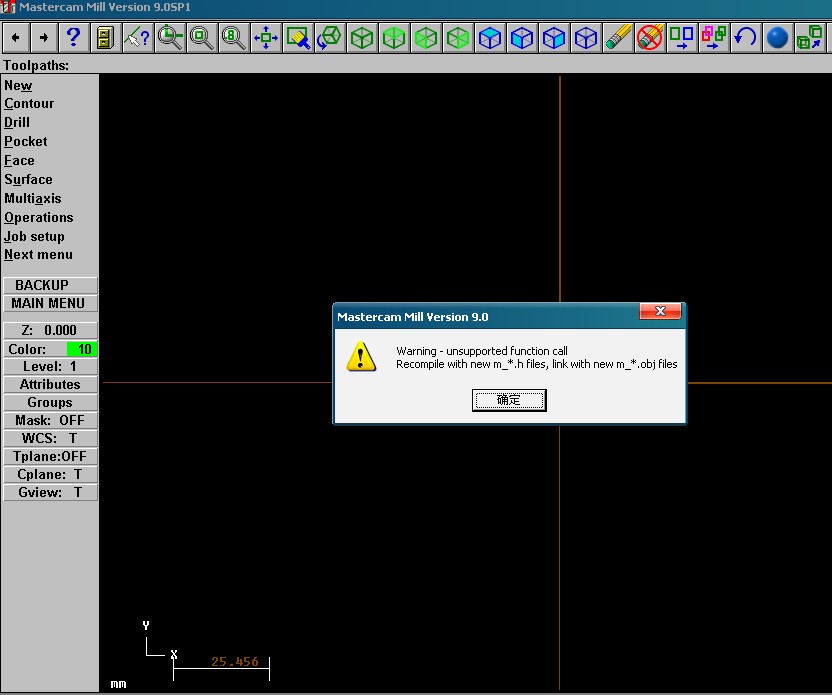This screenshot has width=832, height=695.
Task: Go to next toolbar page arrow
Action: (44, 38)
